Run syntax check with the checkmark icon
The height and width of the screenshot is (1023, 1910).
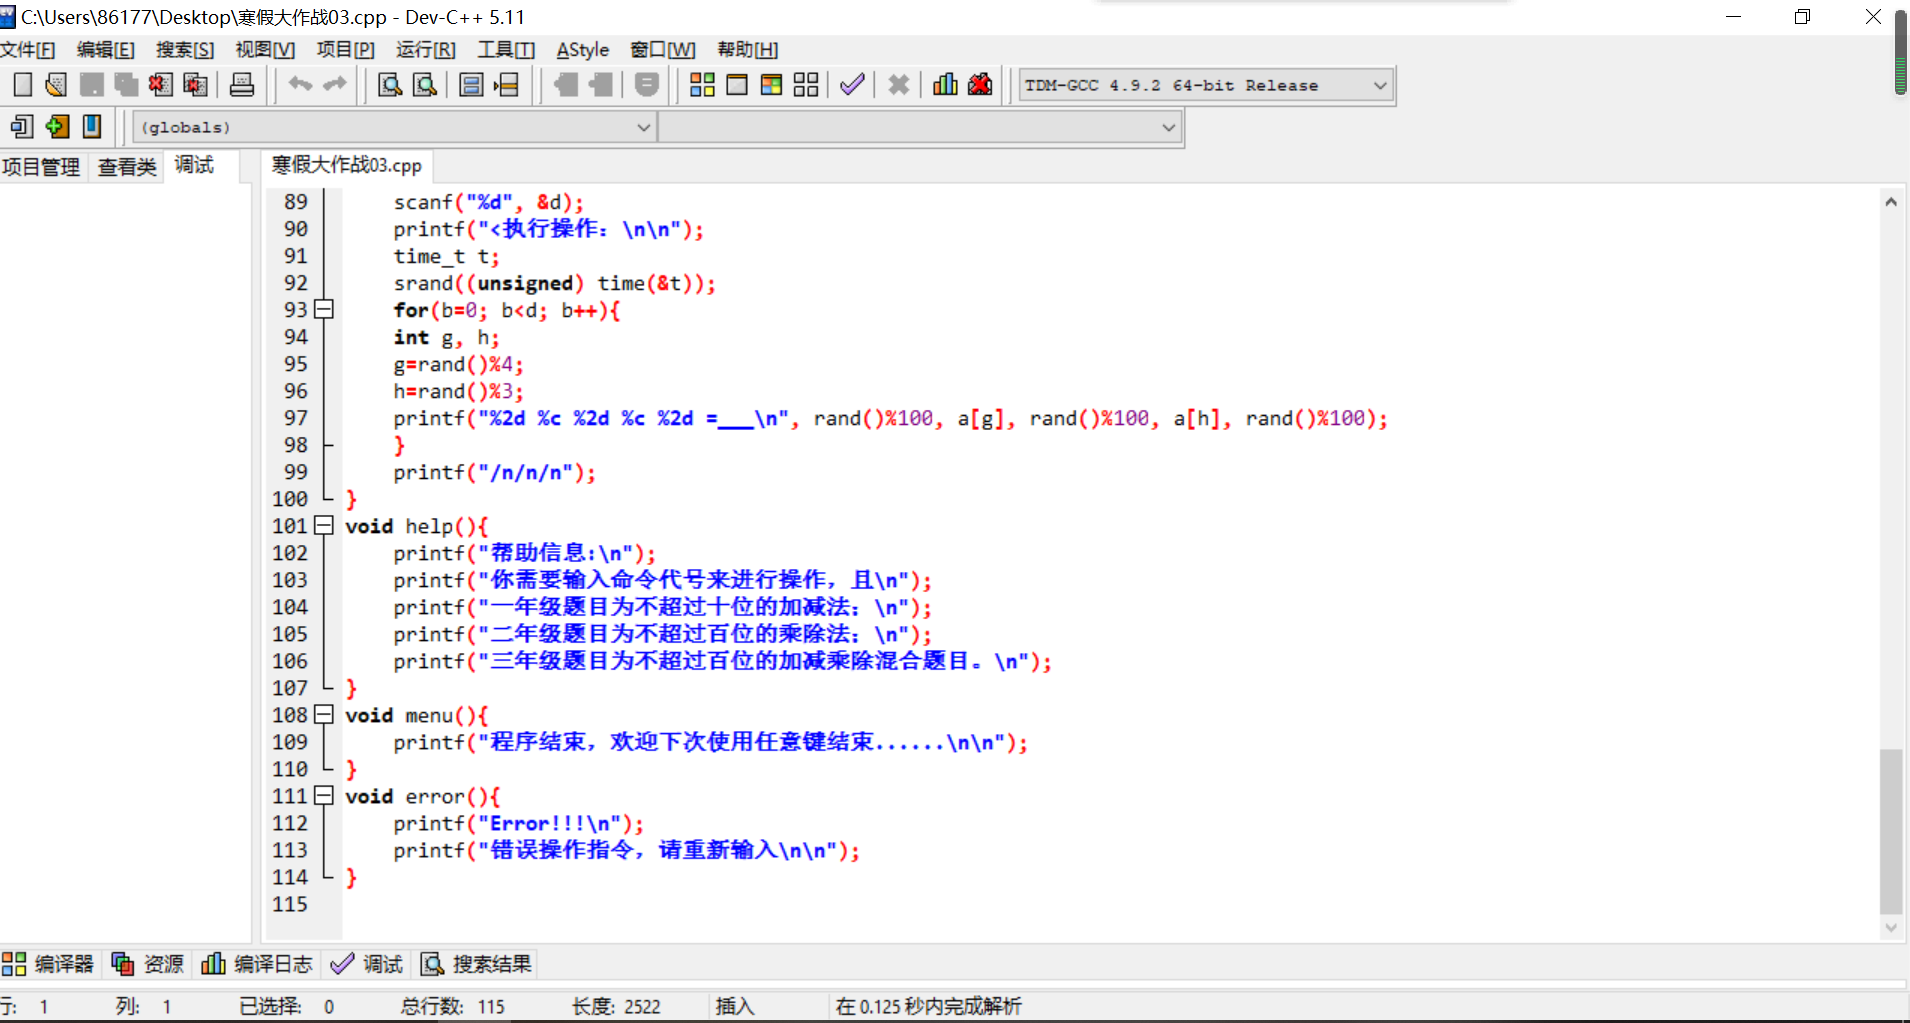pyautogui.click(x=852, y=85)
